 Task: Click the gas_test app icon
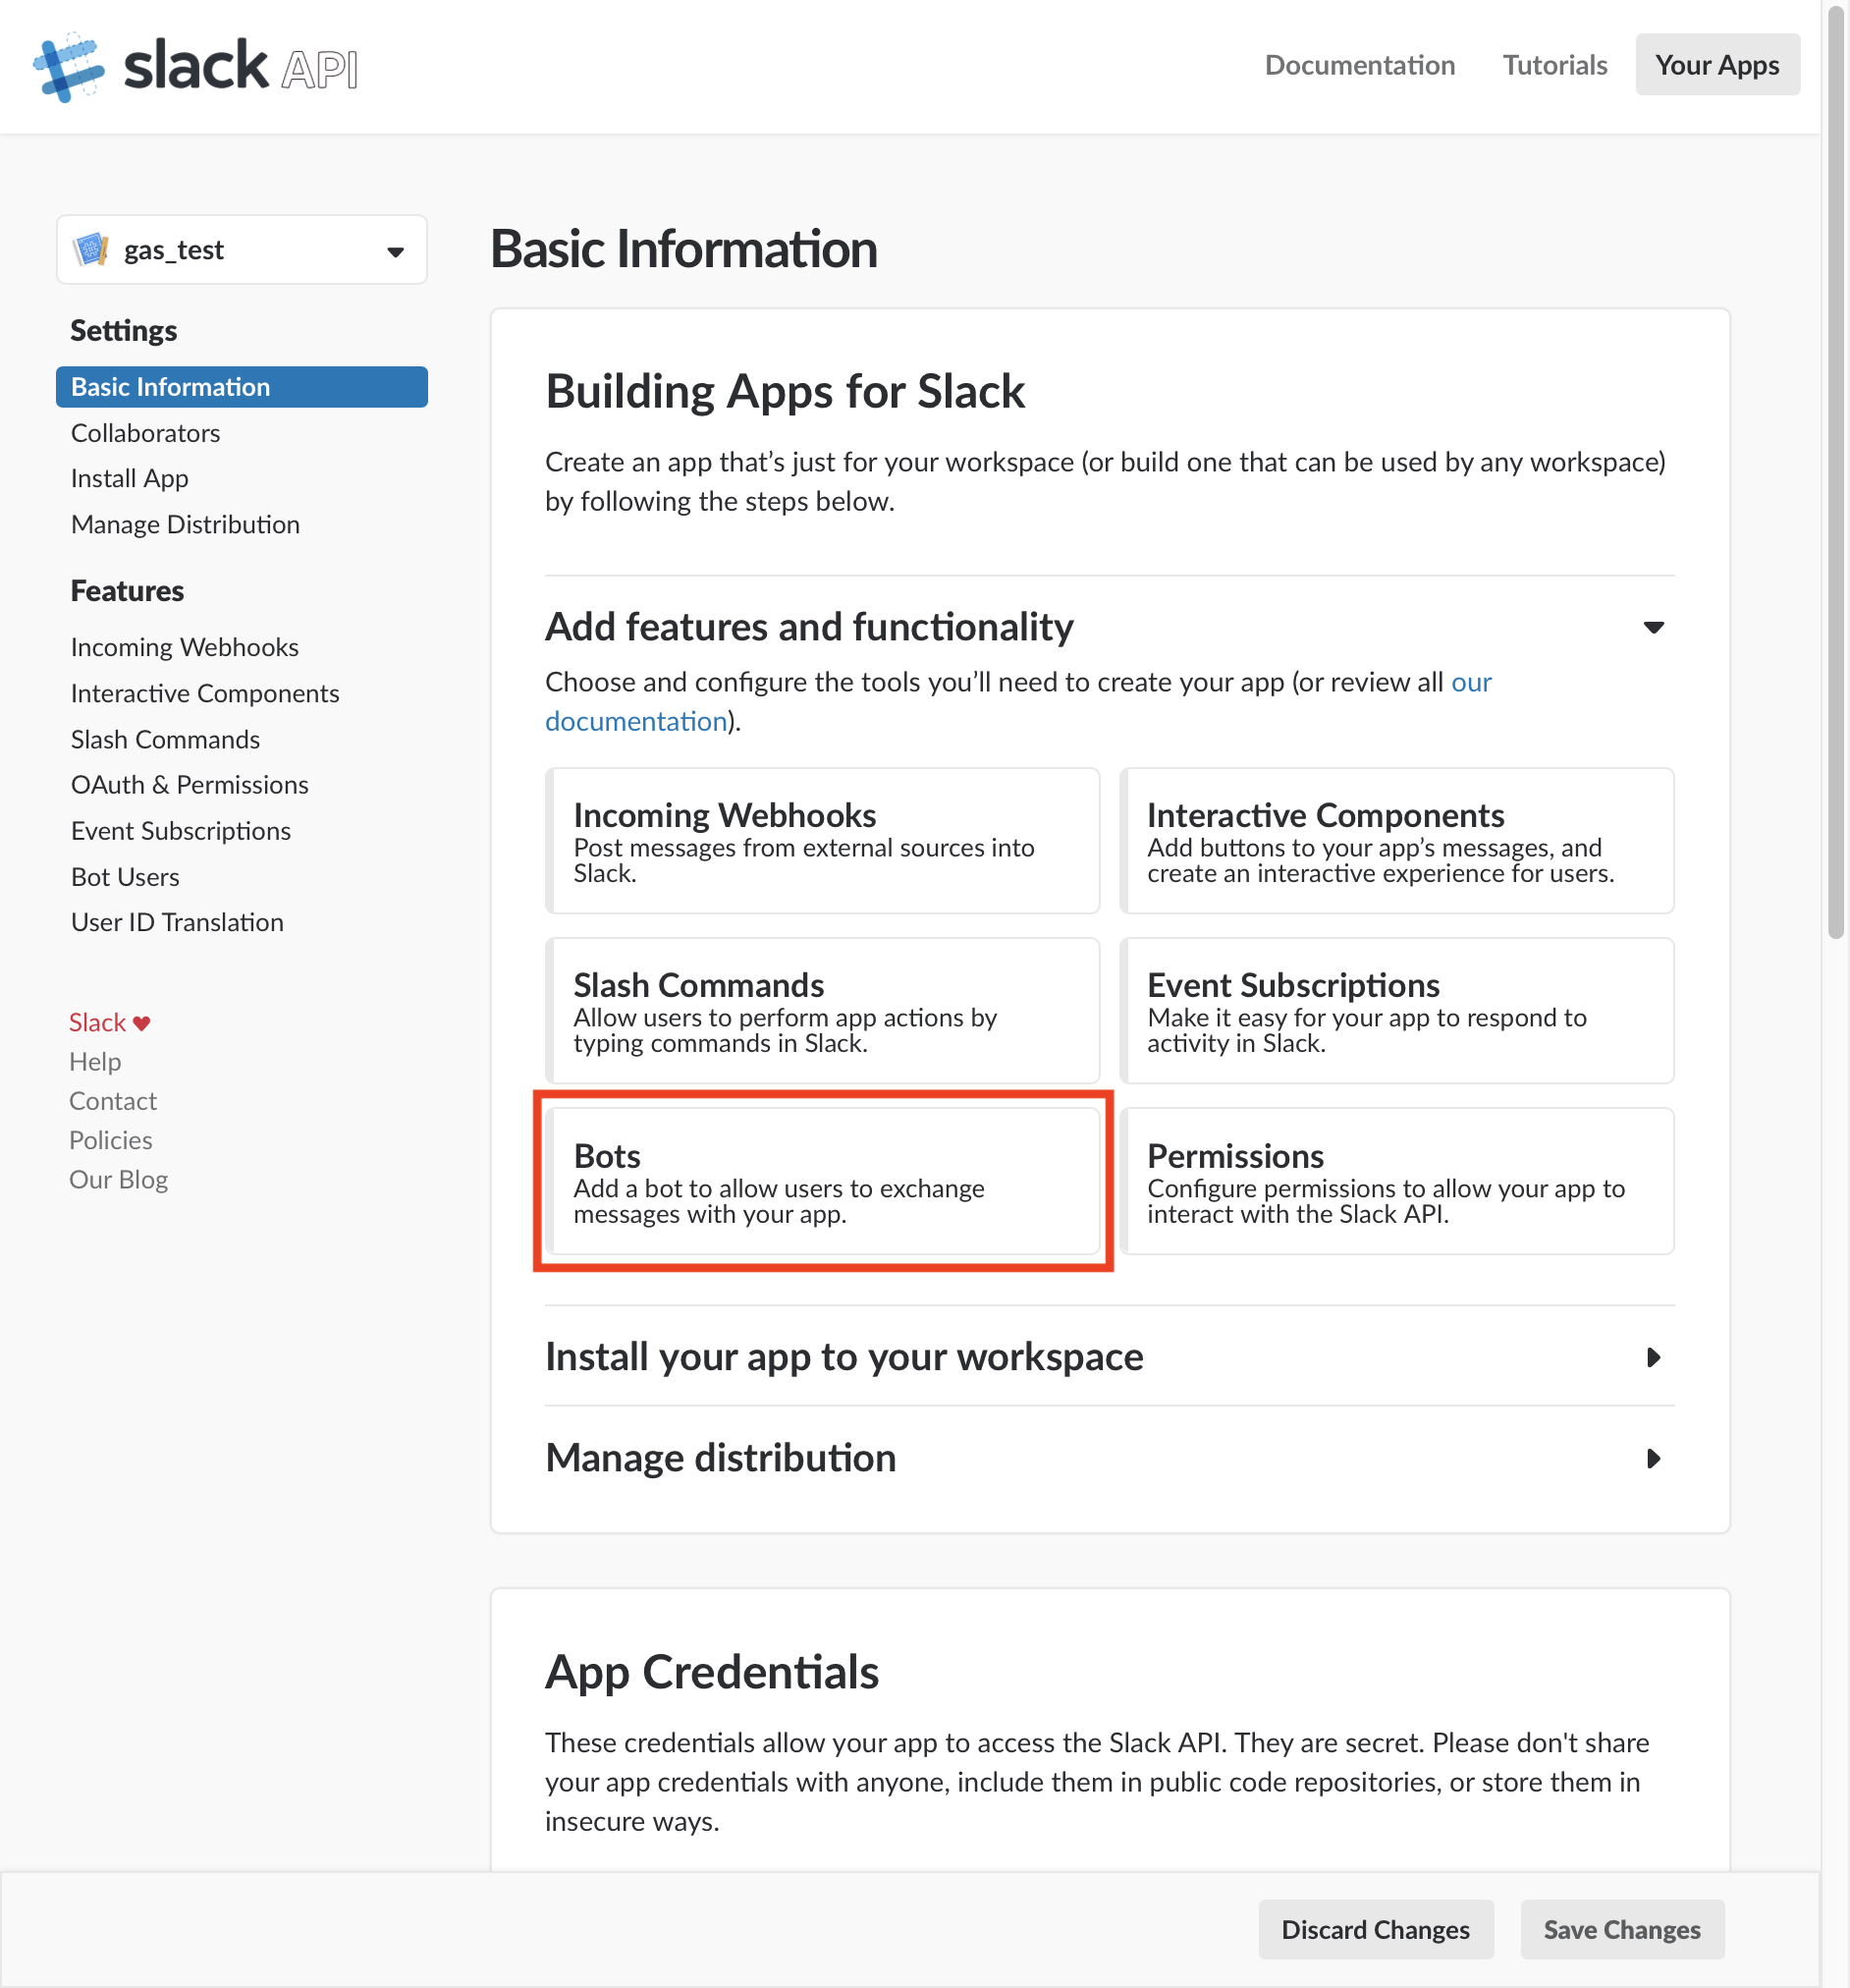tap(92, 249)
